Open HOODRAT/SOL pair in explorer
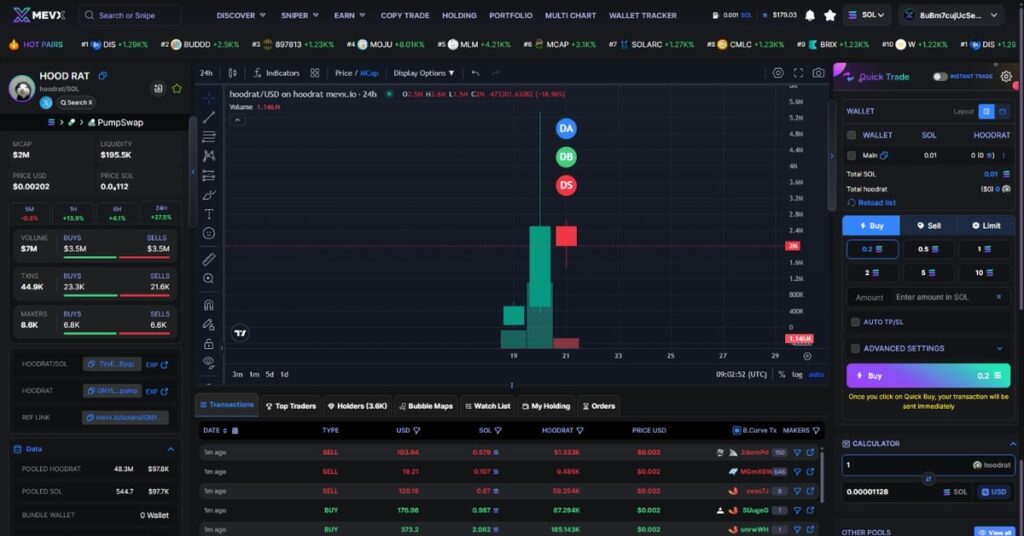Image resolution: width=1024 pixels, height=536 pixels. (x=157, y=364)
